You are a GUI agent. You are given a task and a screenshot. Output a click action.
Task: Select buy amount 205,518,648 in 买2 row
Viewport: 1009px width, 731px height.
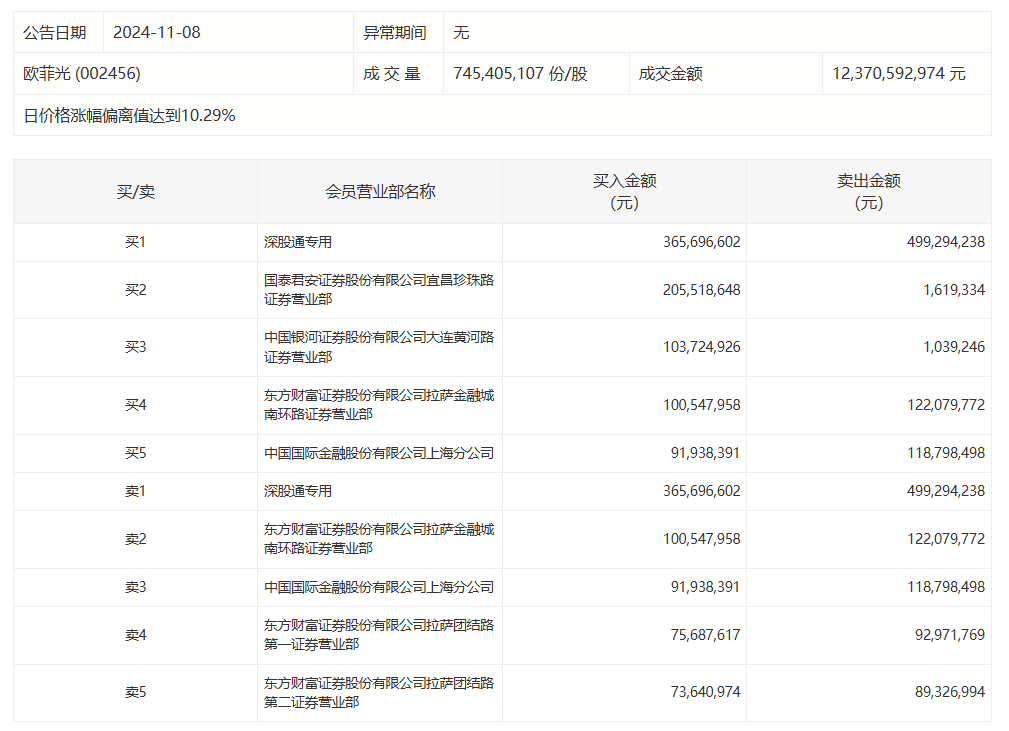(x=701, y=290)
